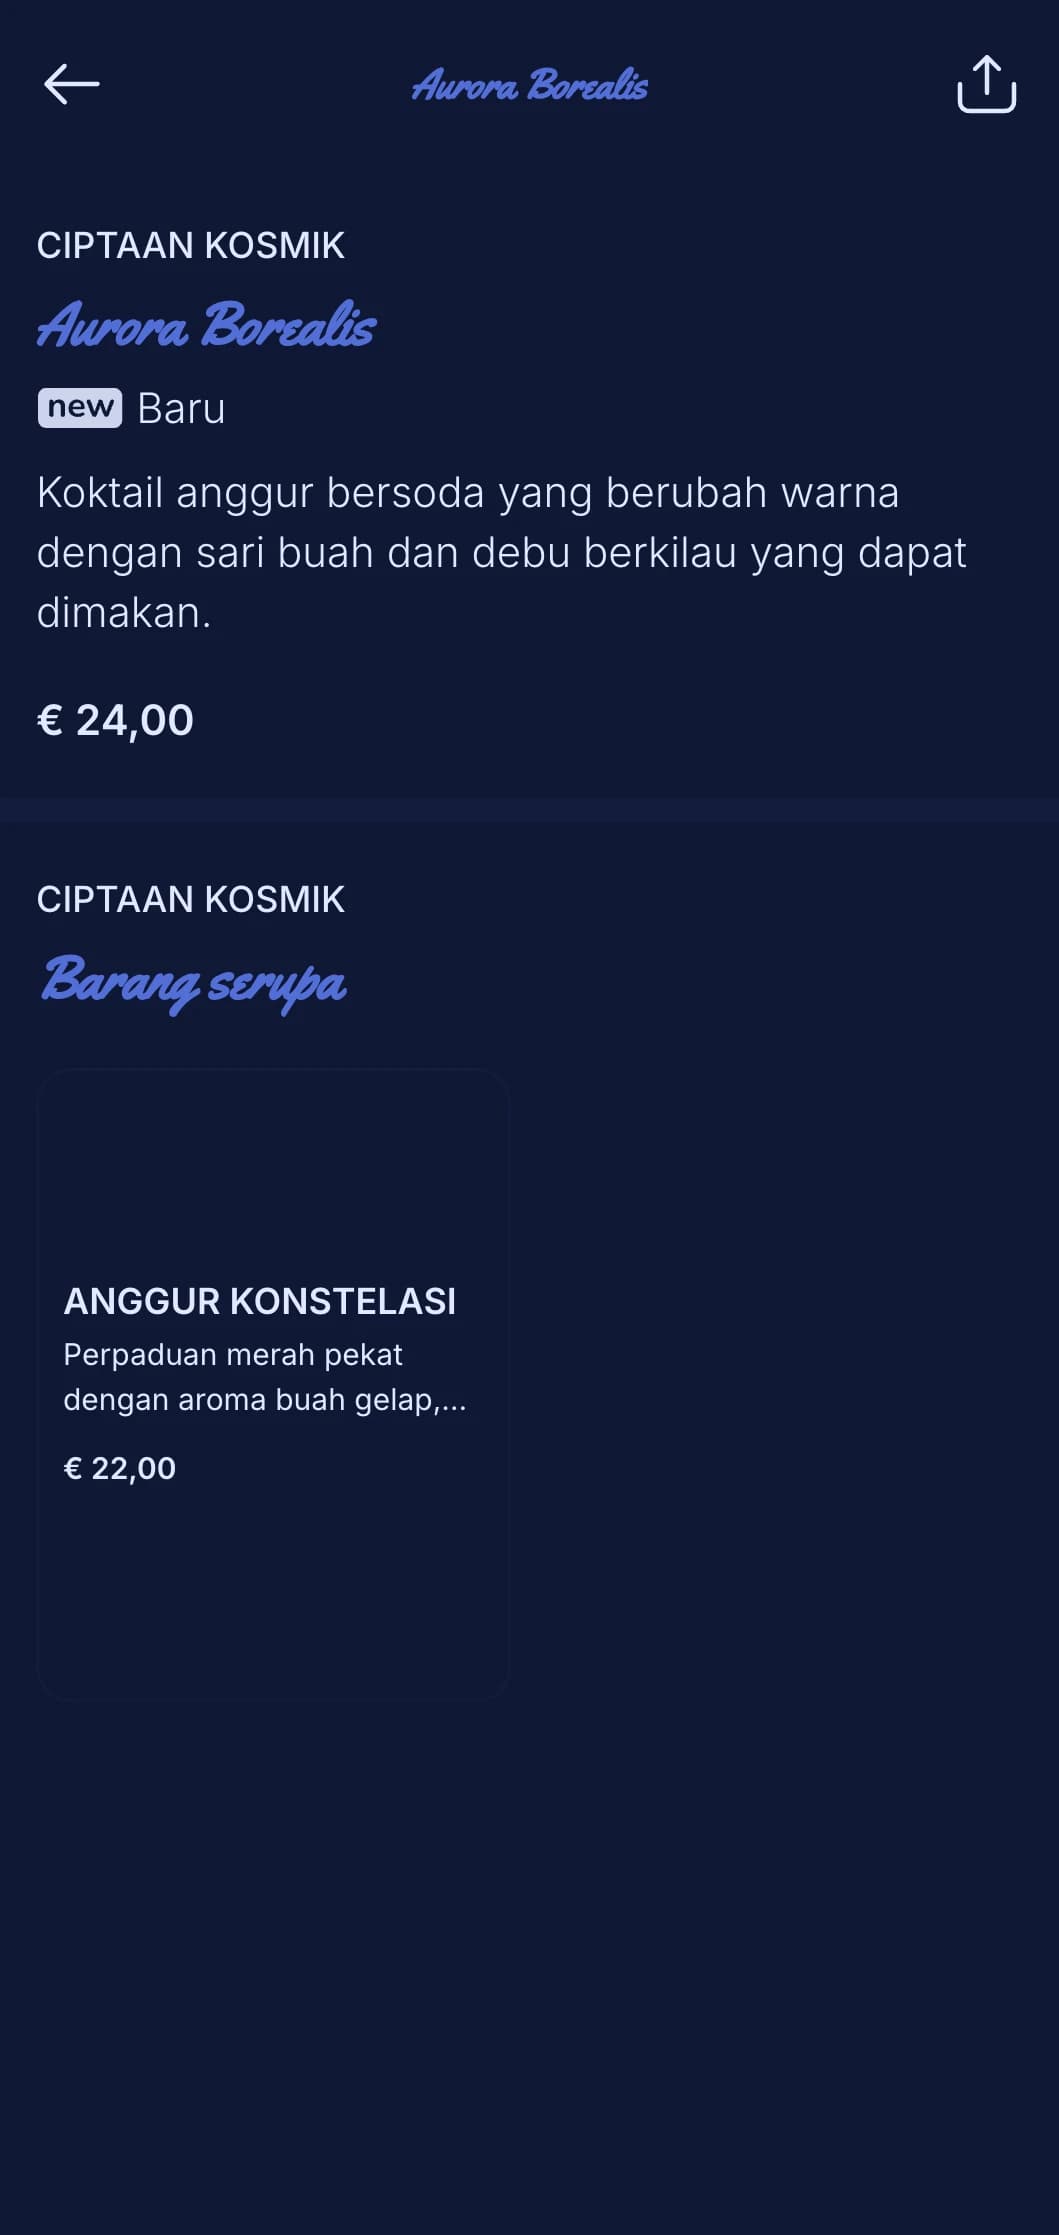Tap the € 24,00 price
Screen dimensions: 1059x2235
pos(115,720)
